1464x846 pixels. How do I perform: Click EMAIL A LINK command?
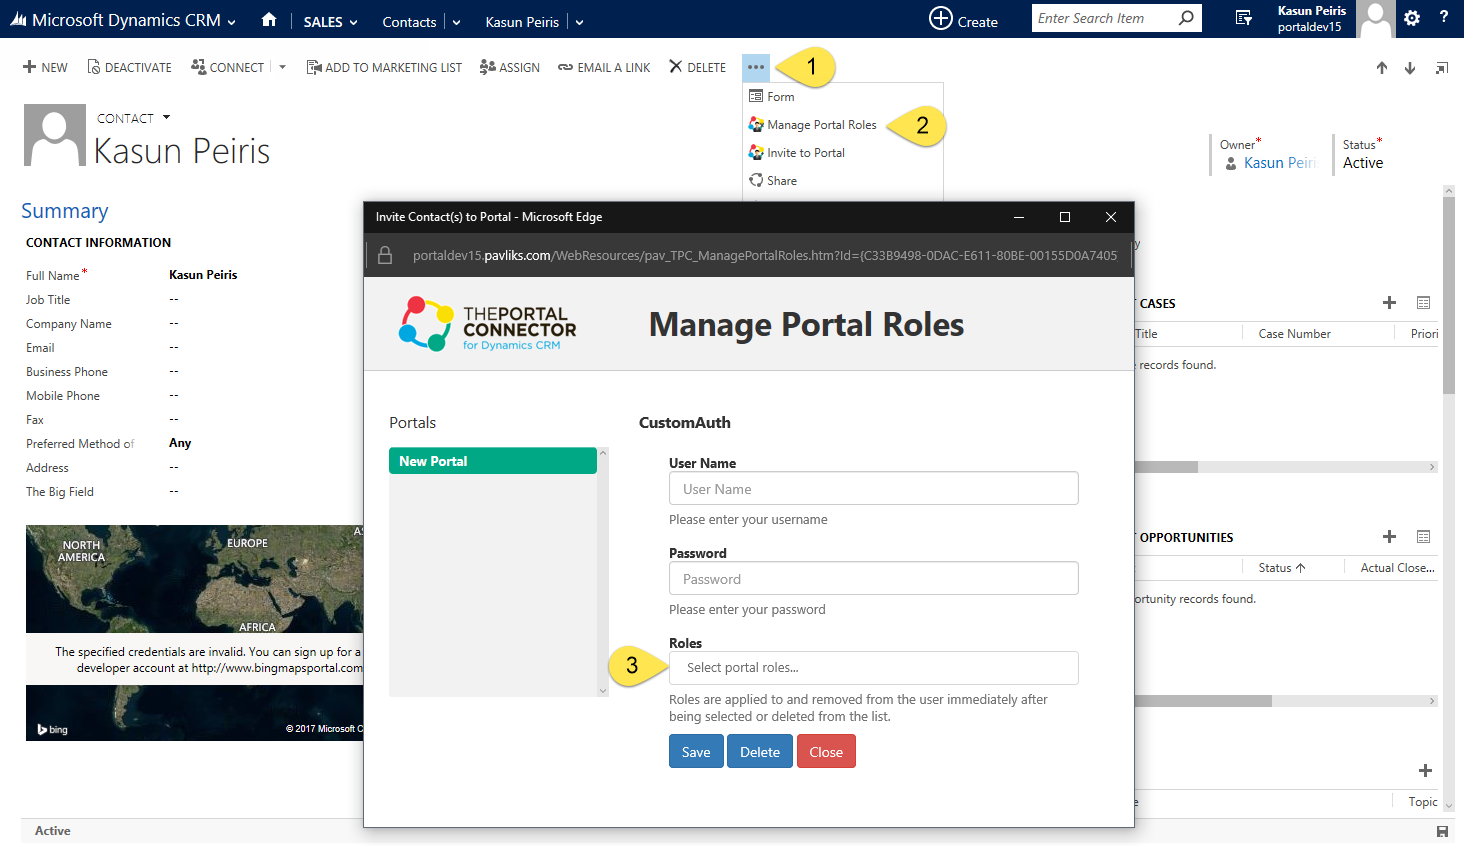click(x=604, y=67)
